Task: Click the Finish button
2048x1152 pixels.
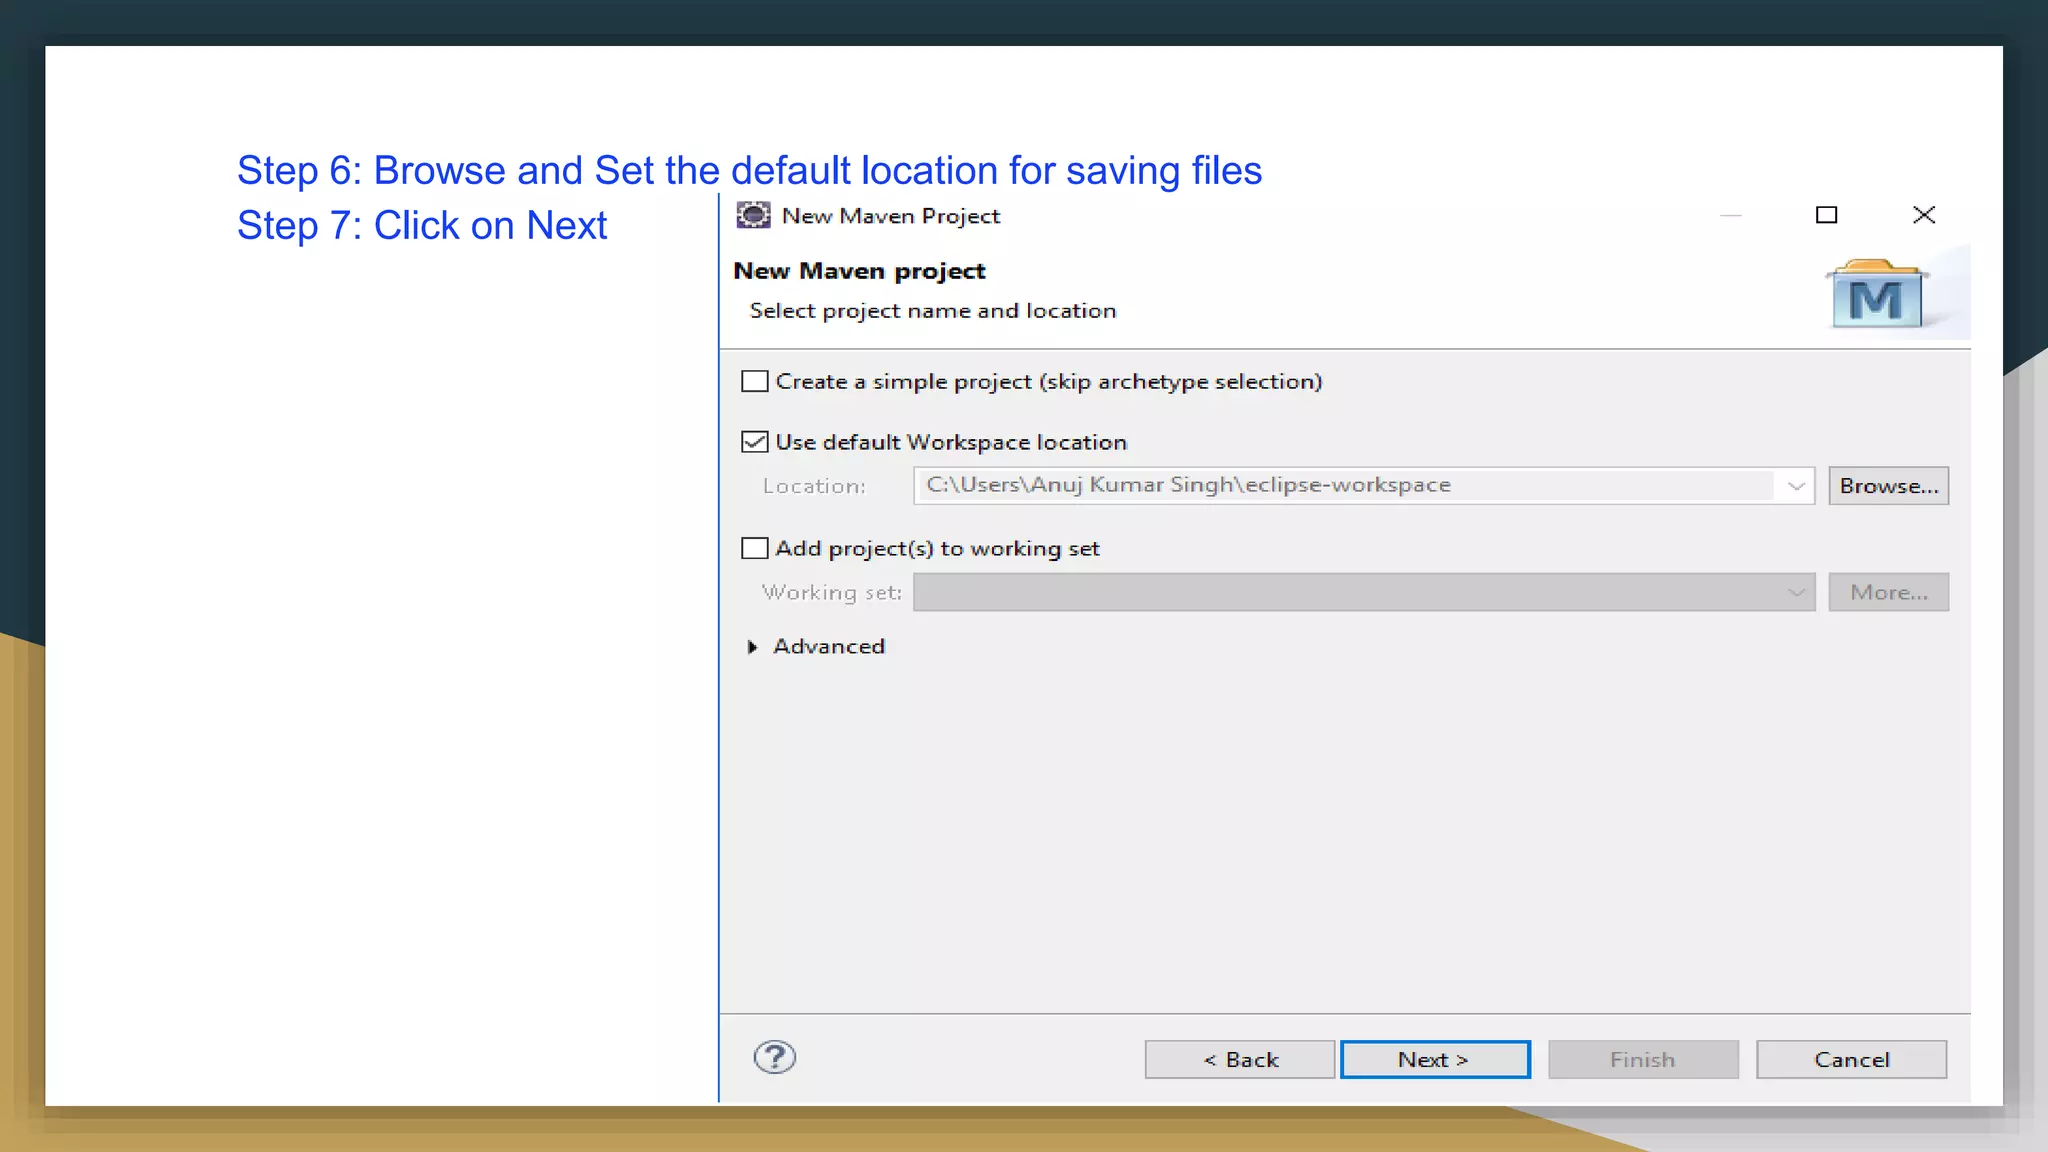Action: click(x=1642, y=1059)
